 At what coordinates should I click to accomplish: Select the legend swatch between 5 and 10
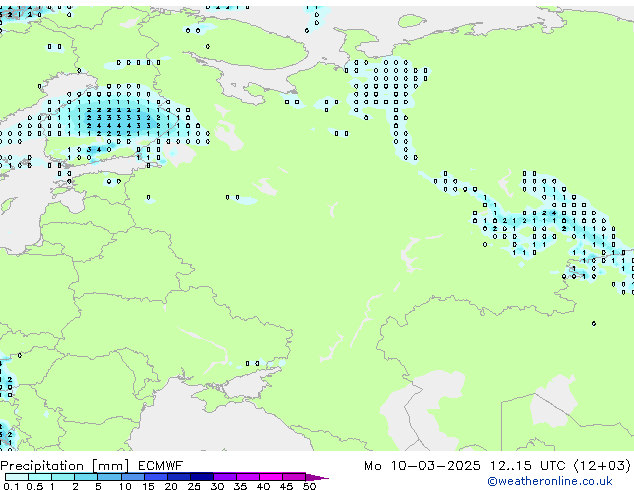click(111, 477)
